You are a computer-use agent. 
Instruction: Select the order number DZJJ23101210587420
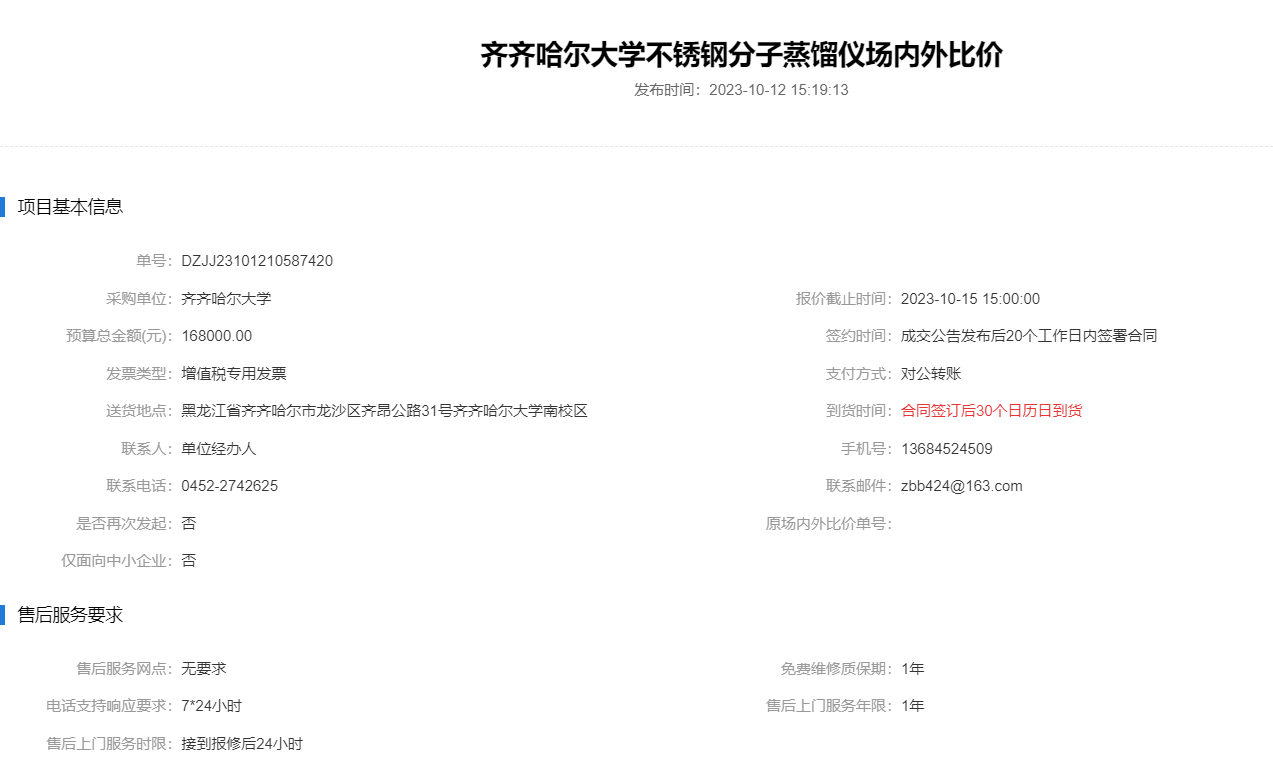[257, 261]
